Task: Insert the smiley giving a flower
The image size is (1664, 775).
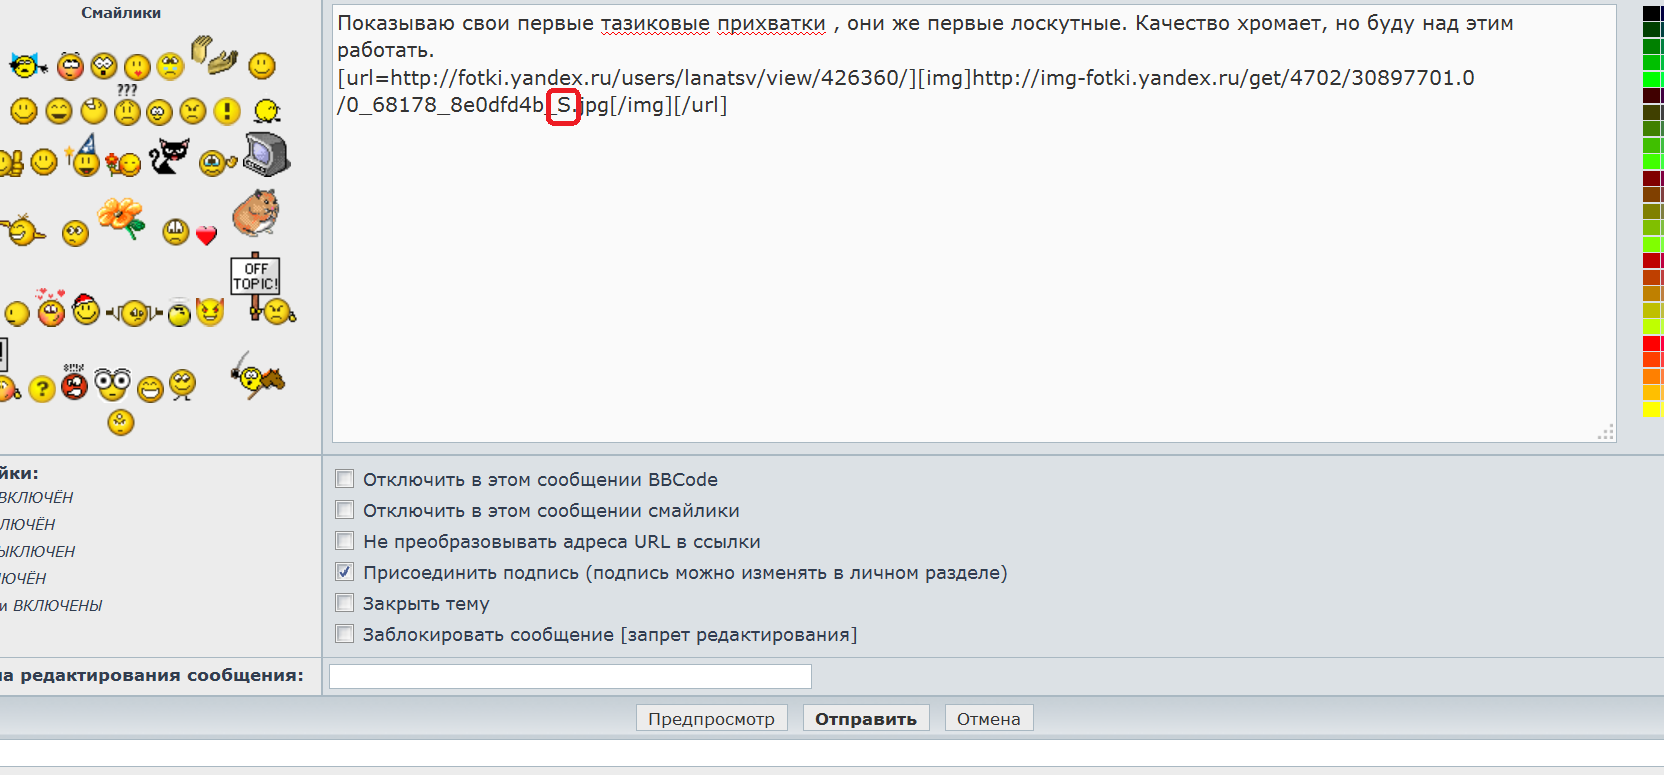Action: click(123, 163)
